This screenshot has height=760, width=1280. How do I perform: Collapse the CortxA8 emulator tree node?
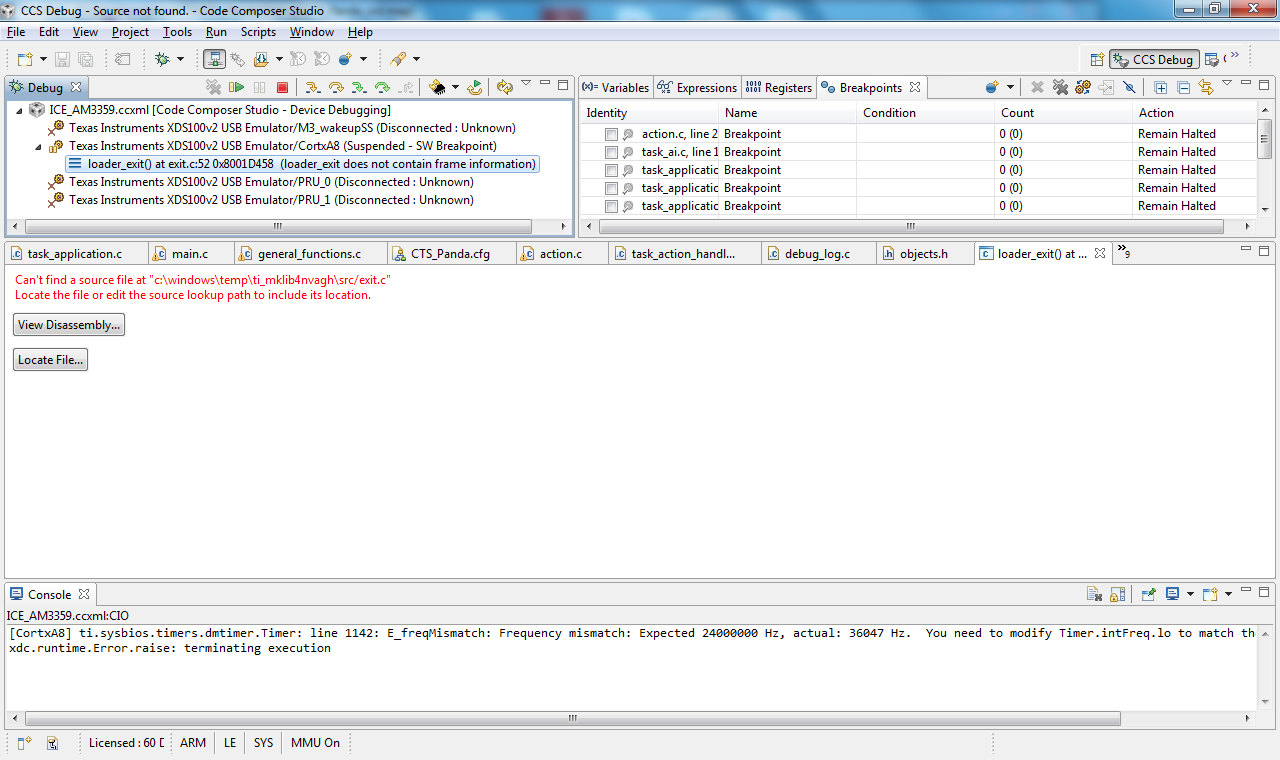click(x=39, y=146)
